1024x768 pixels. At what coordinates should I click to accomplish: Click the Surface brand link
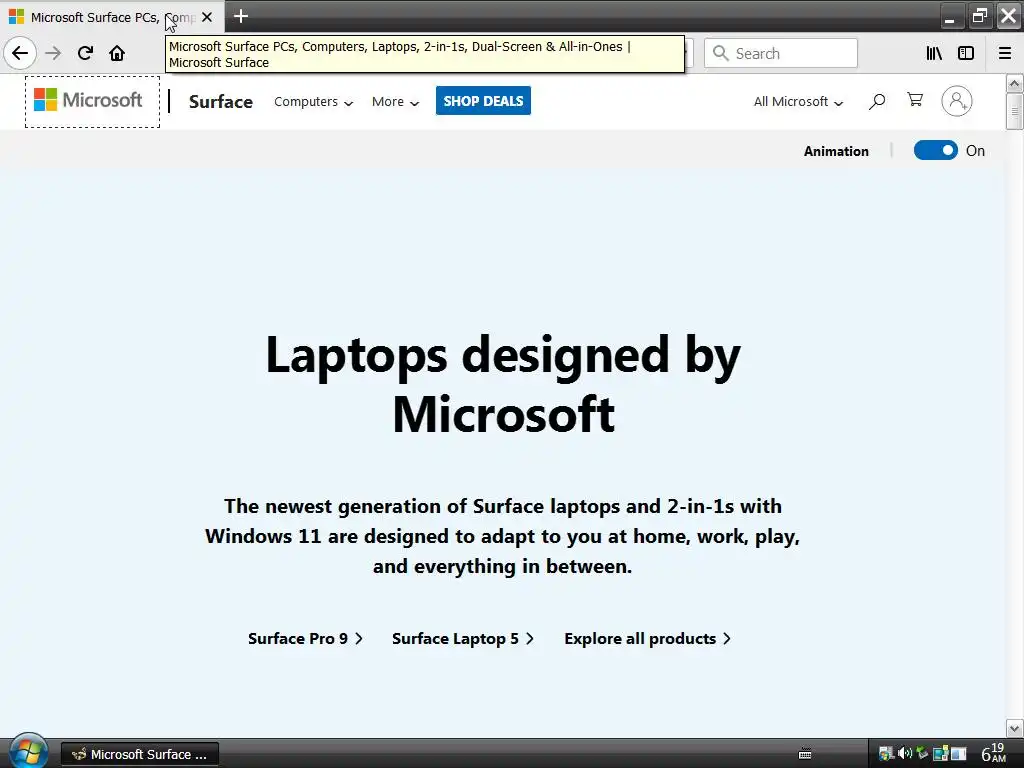[x=221, y=101]
